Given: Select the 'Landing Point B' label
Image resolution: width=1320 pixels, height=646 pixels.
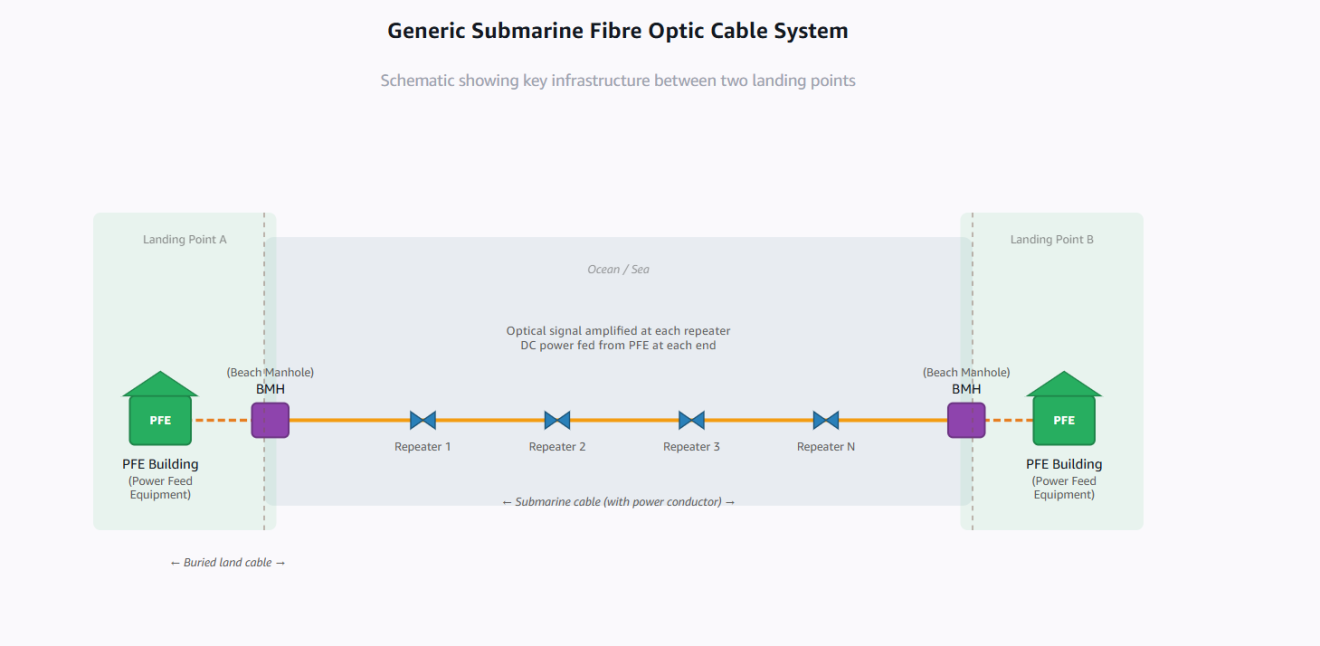Looking at the screenshot, I should pos(1052,240).
